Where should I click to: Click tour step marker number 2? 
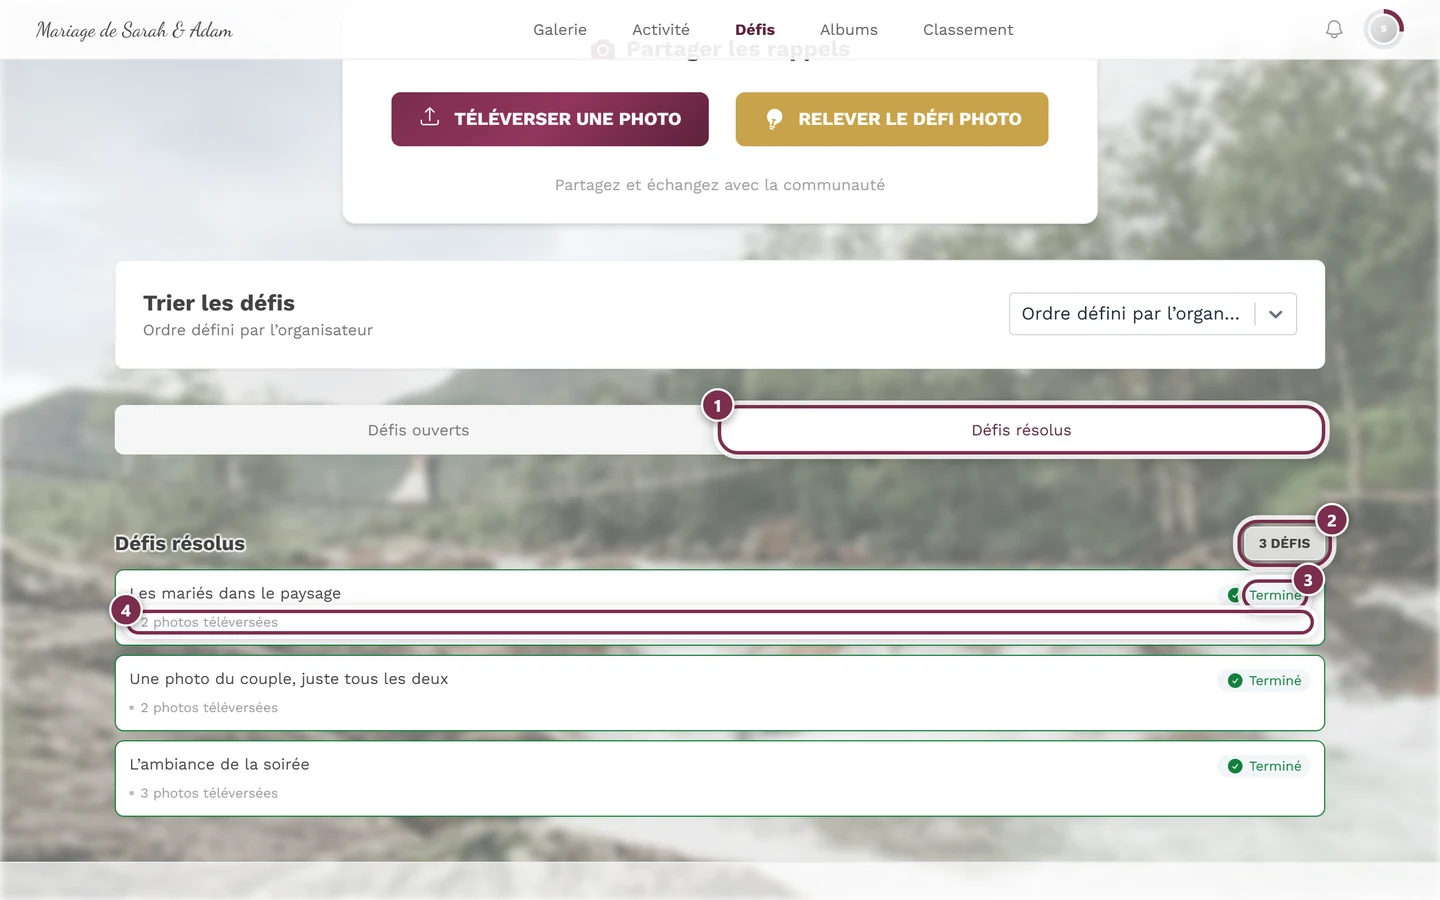coord(1331,520)
